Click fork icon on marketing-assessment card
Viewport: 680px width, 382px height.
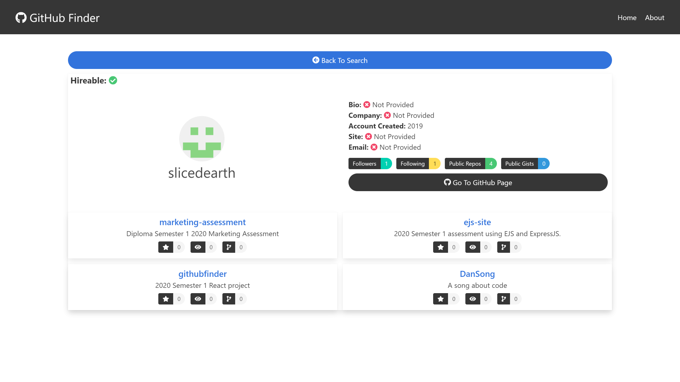(x=229, y=247)
